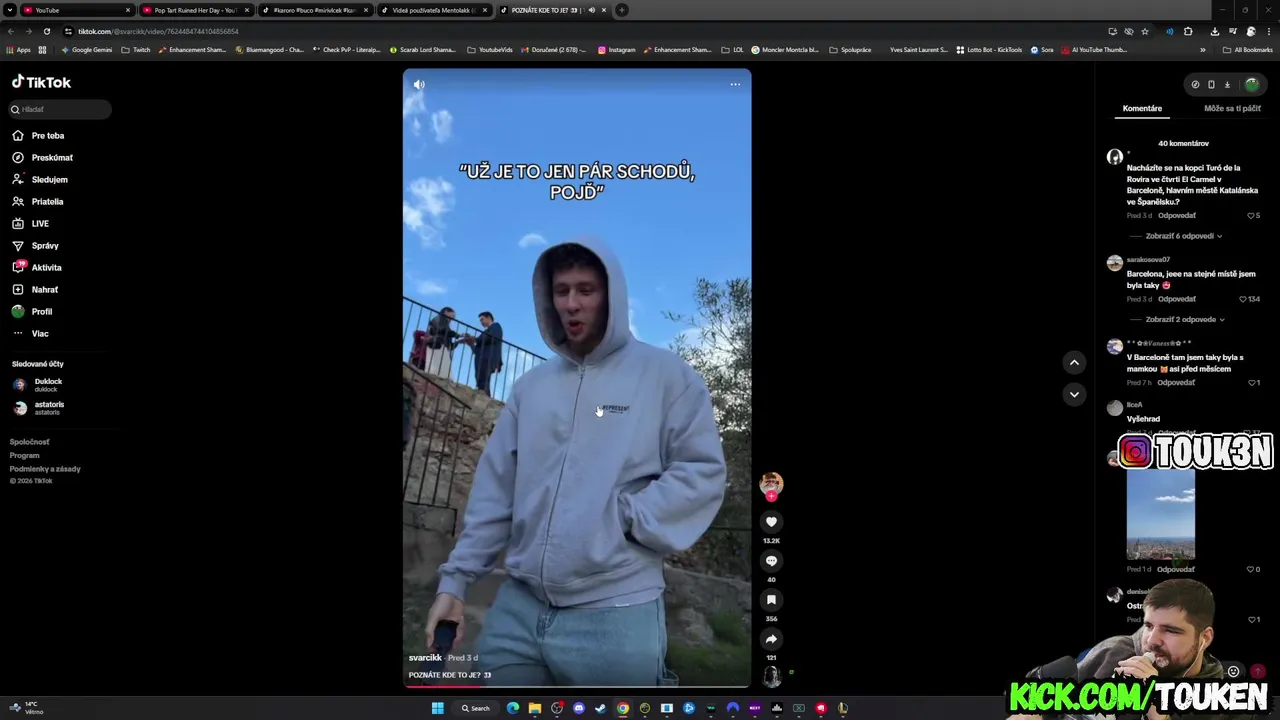The width and height of the screenshot is (1280, 720).
Task: Open All Bookmarks folder
Action: click(1248, 50)
